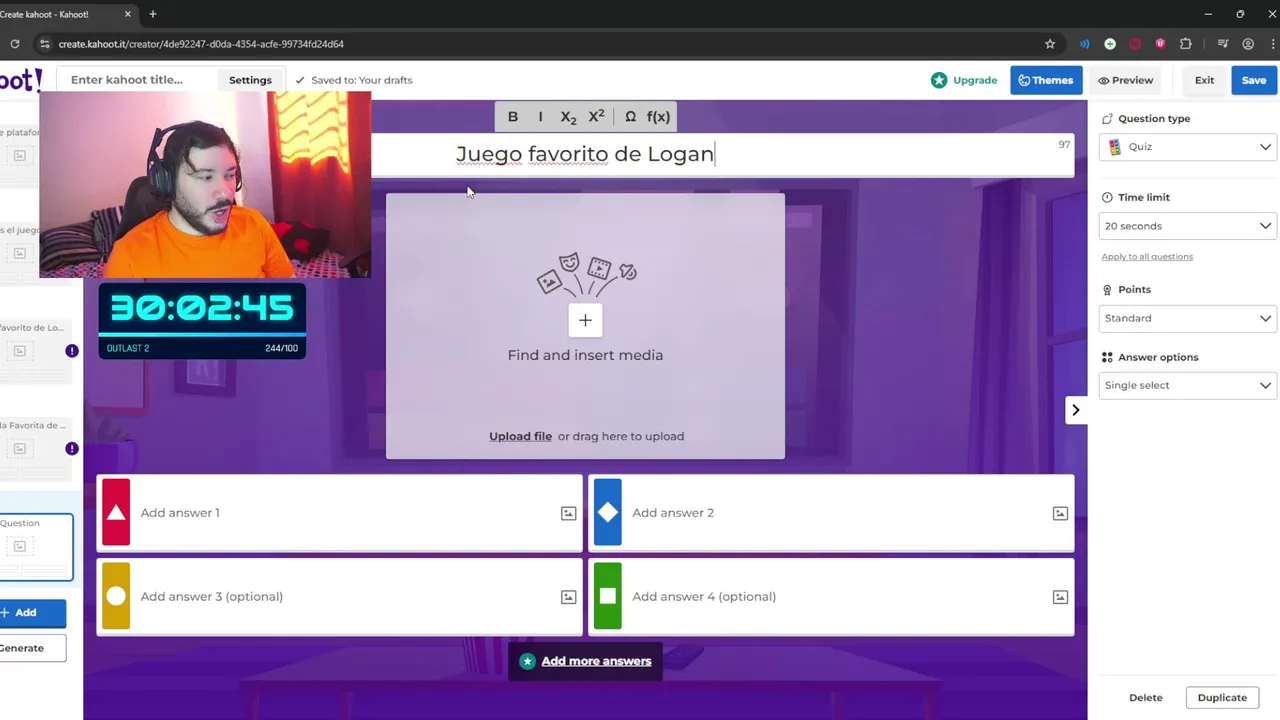The image size is (1280, 720).
Task: Open the Answer options dropdown
Action: pos(1187,385)
